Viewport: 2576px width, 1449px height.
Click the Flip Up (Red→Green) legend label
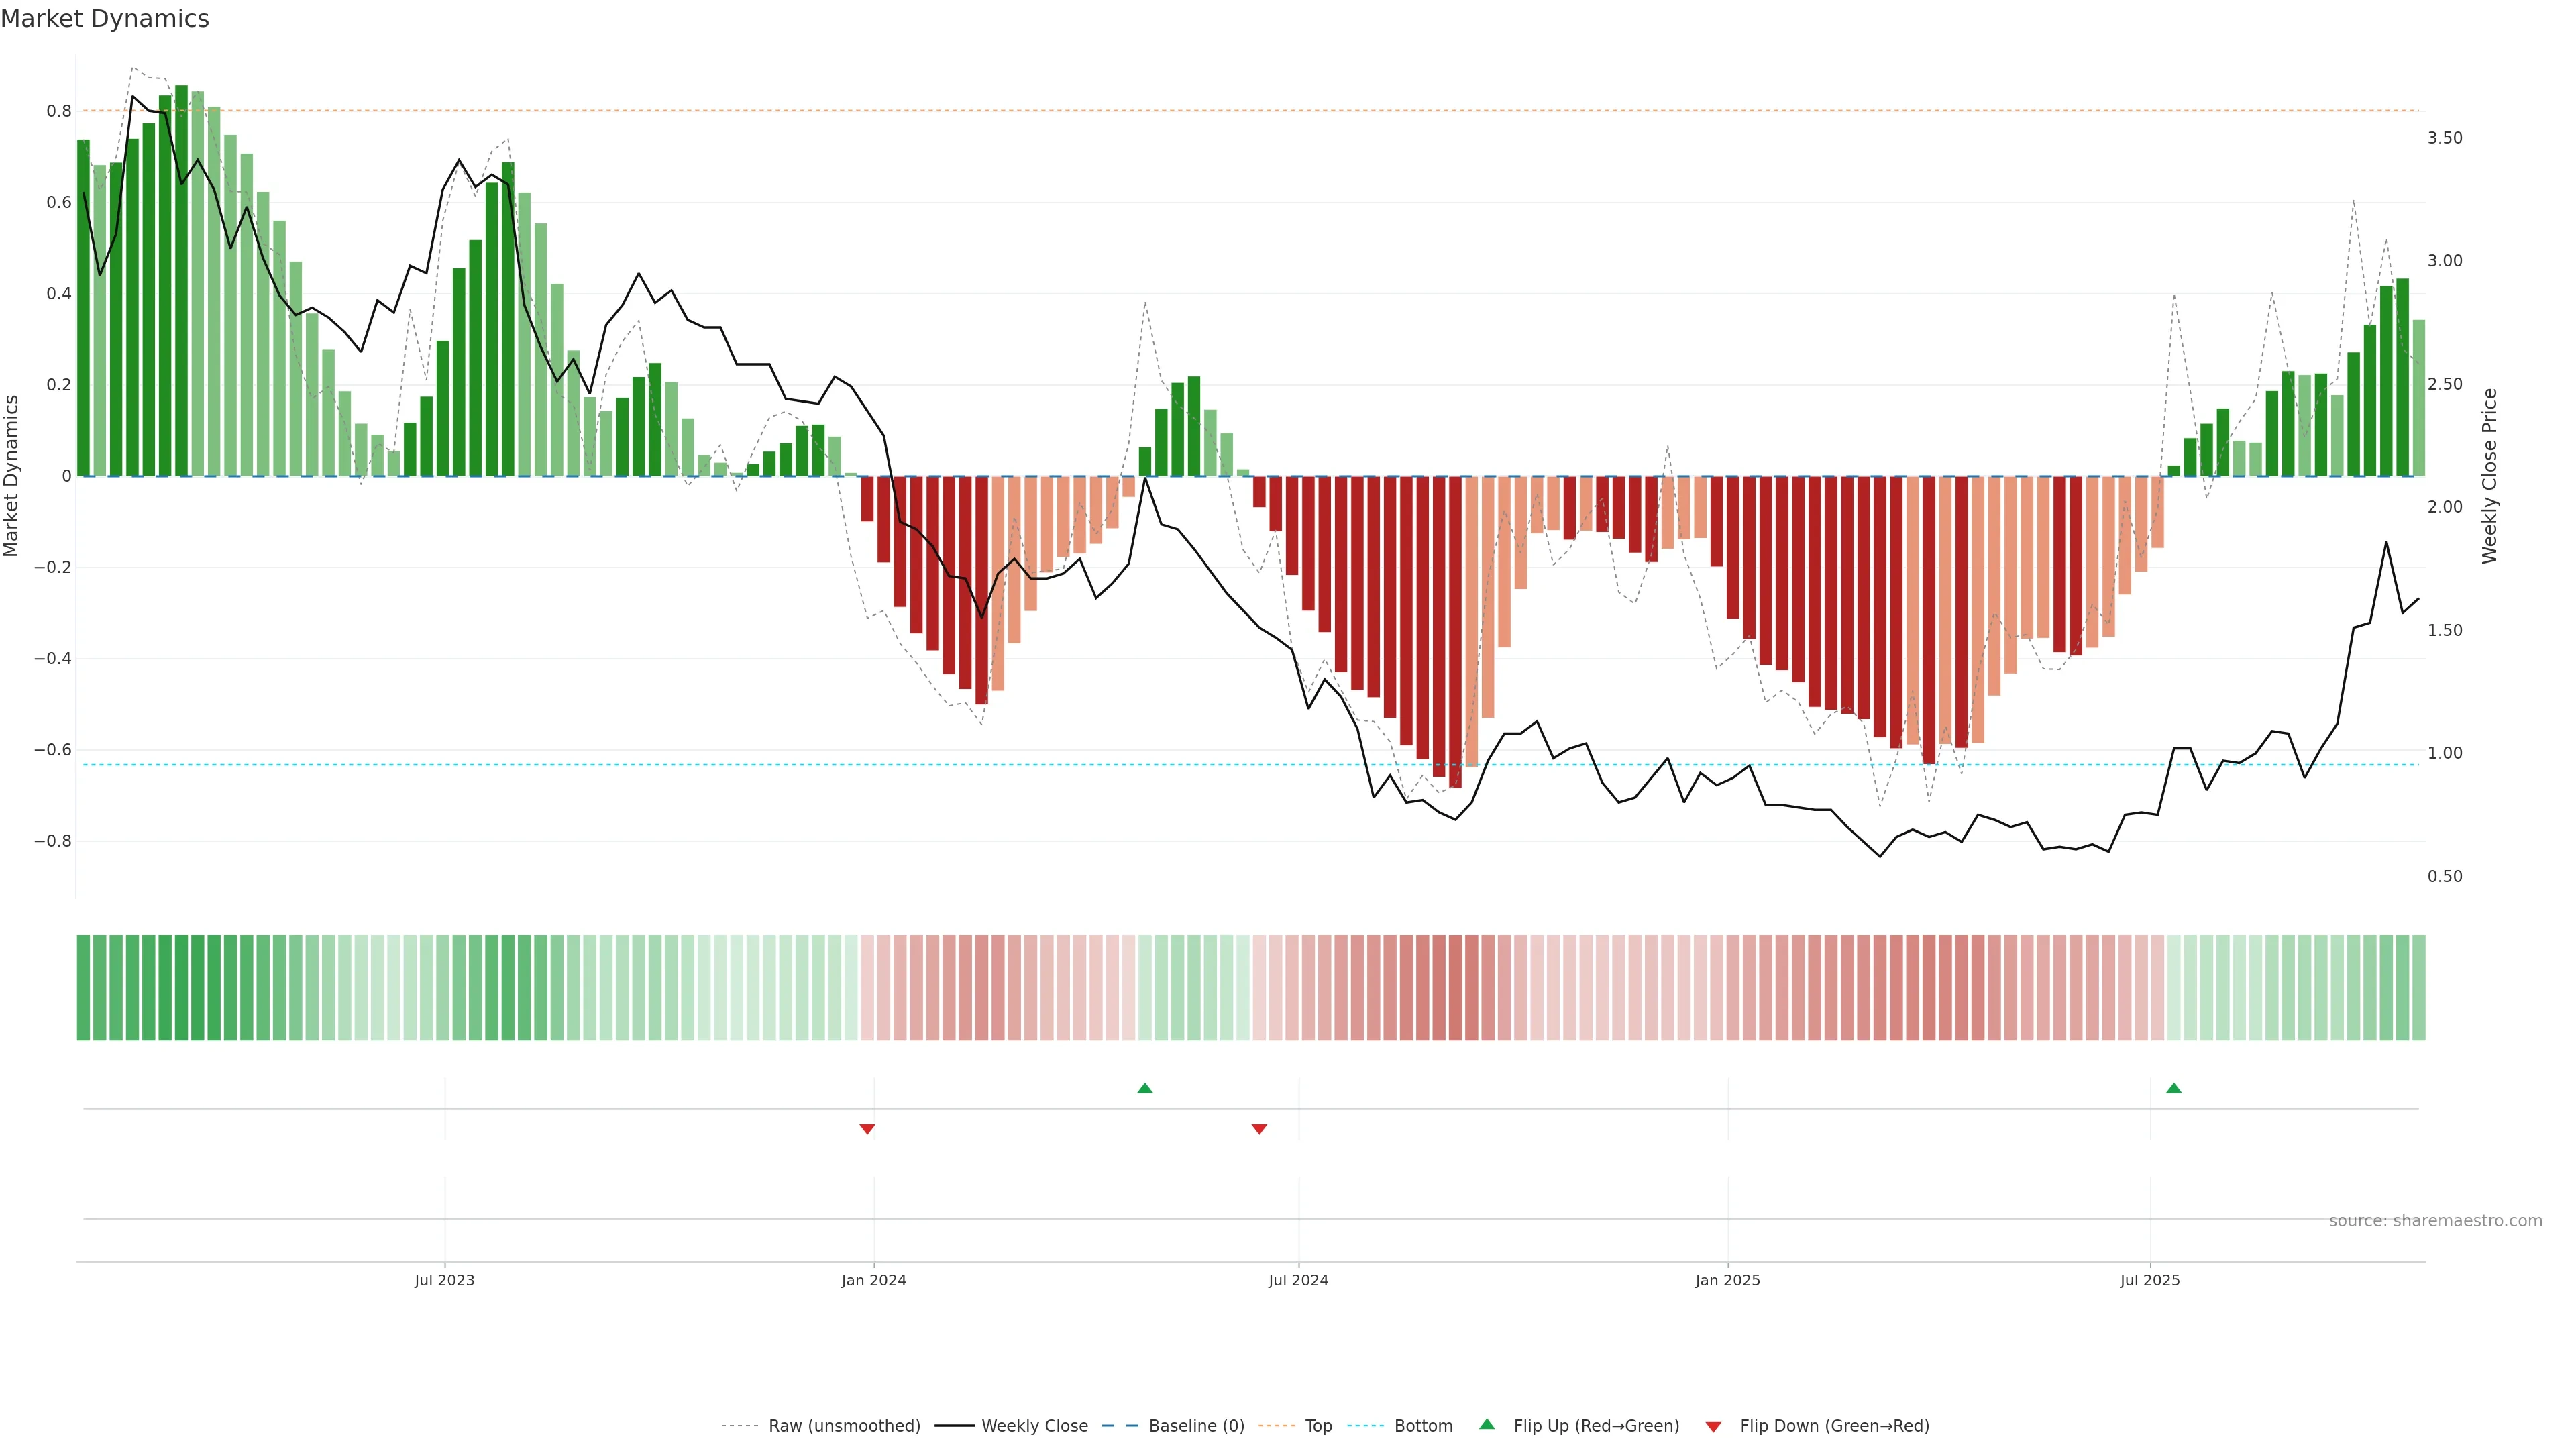(x=1596, y=1426)
